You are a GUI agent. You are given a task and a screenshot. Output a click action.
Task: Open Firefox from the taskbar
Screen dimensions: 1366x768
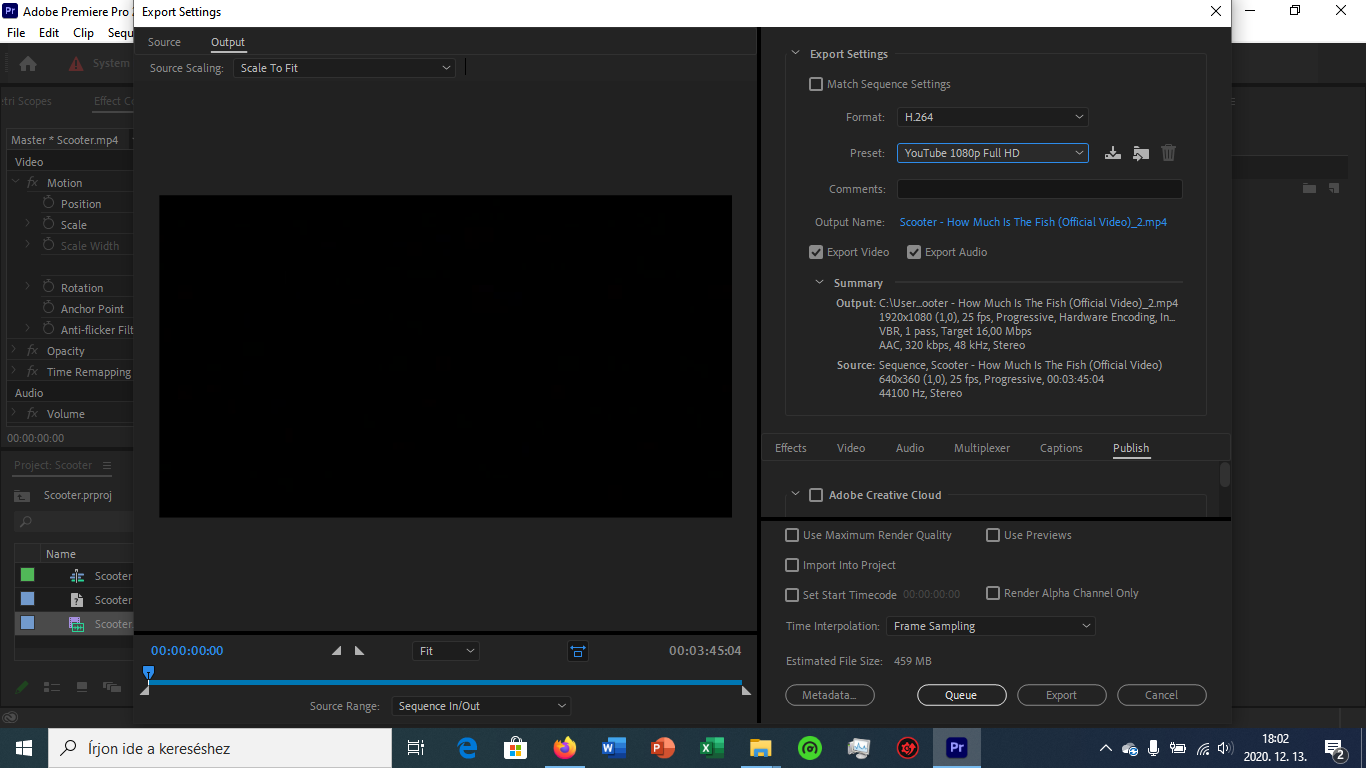coord(565,748)
